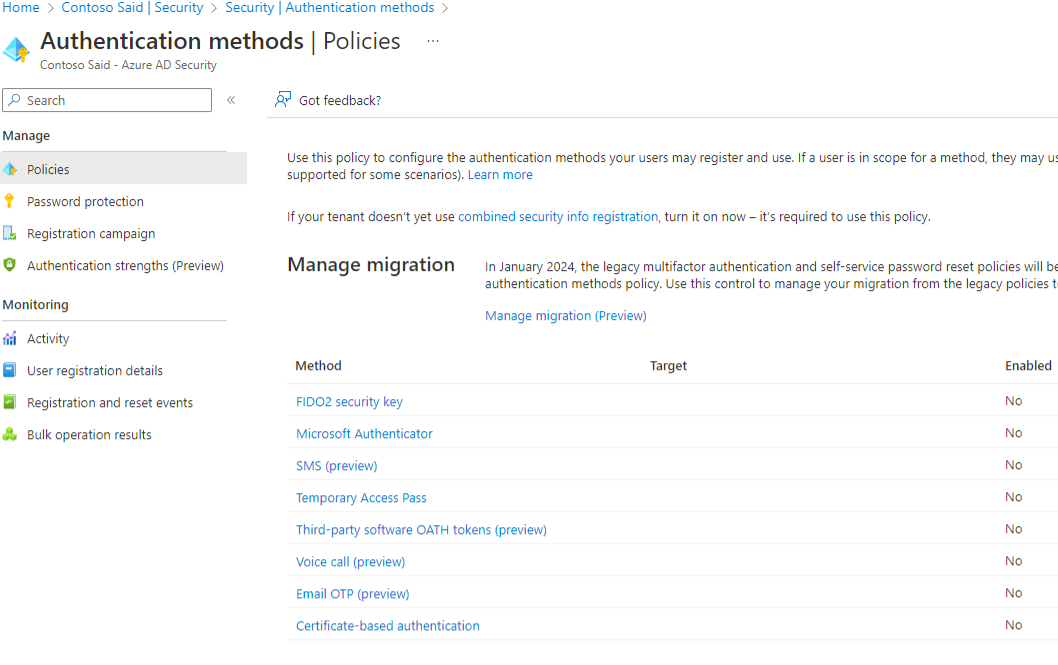Open the ellipsis more options menu
1058x665 pixels.
coord(432,42)
